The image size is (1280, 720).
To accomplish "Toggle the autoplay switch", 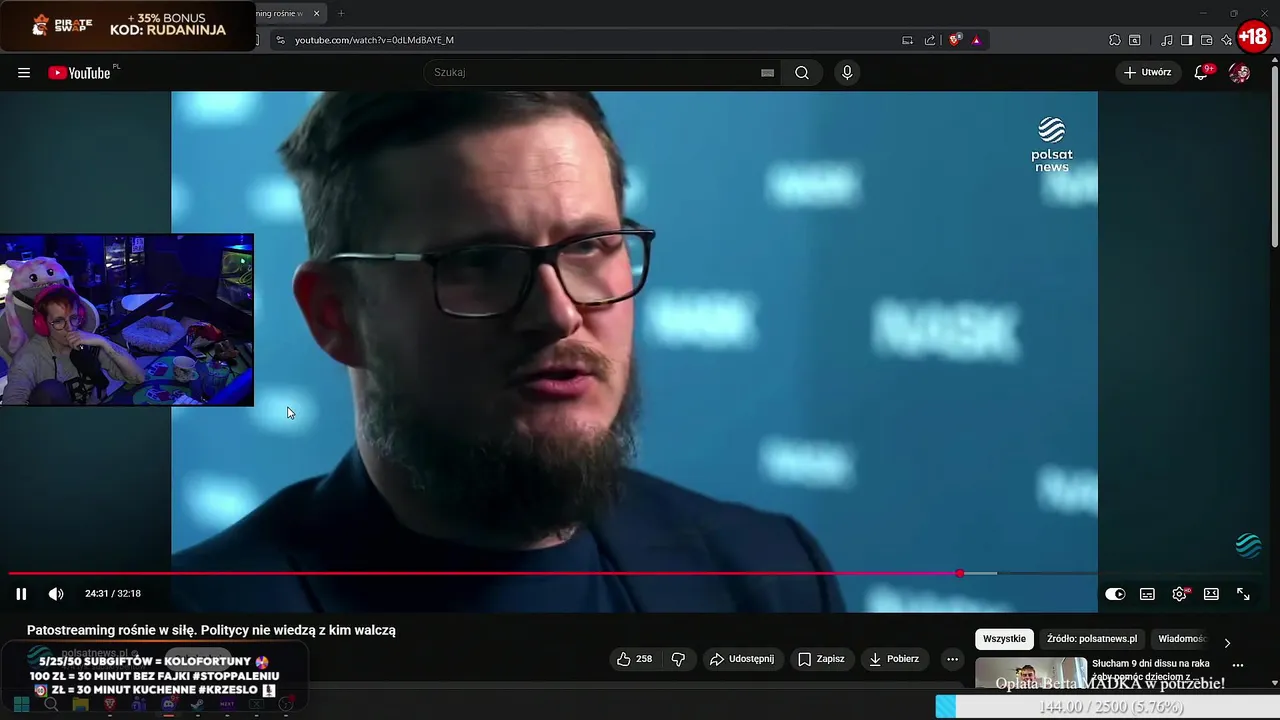I will (x=1115, y=594).
